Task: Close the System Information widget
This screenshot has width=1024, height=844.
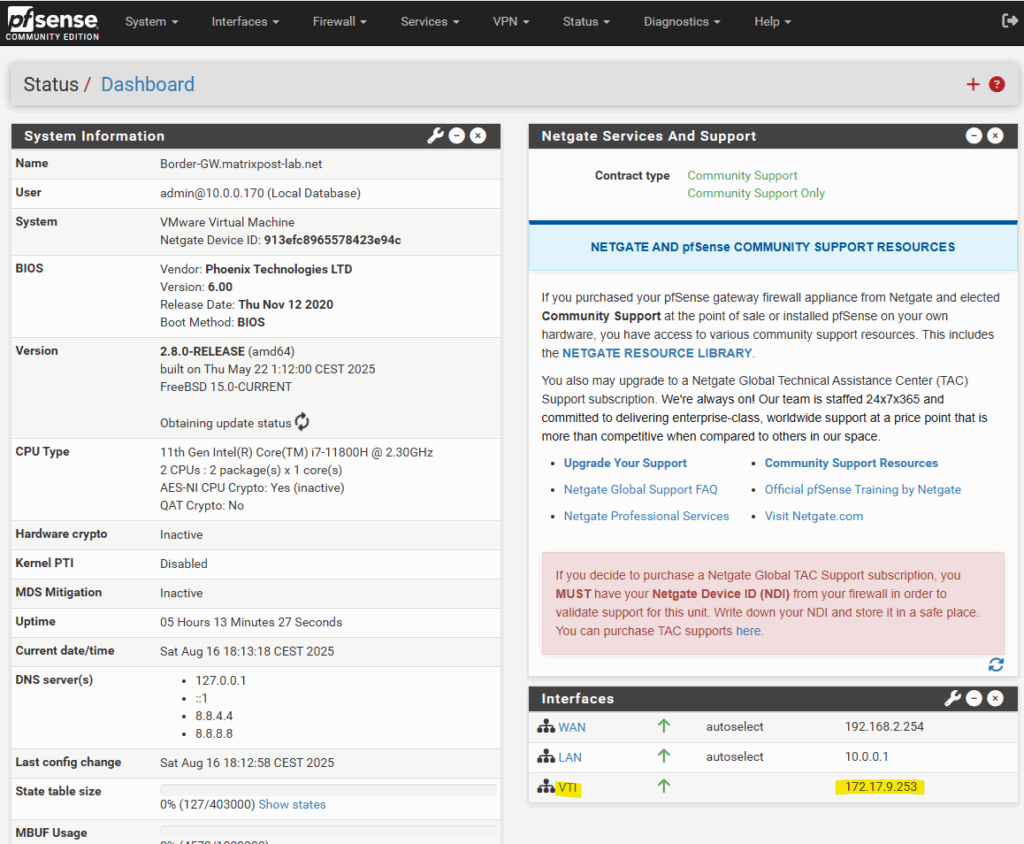Action: 478,135
